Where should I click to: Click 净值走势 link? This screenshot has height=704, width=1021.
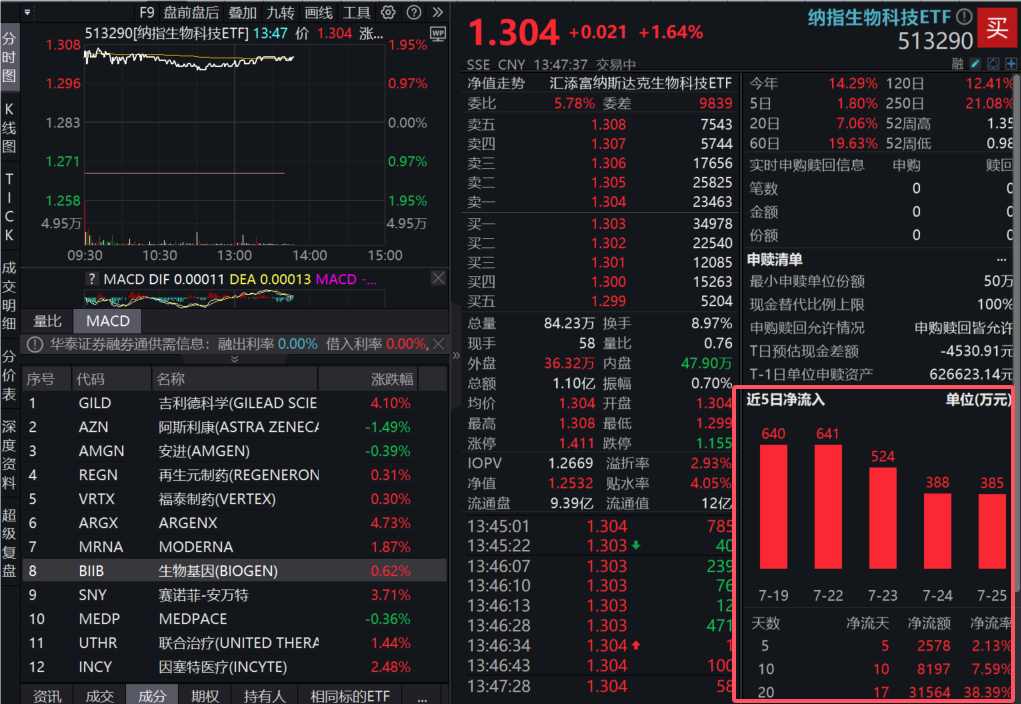tap(496, 83)
